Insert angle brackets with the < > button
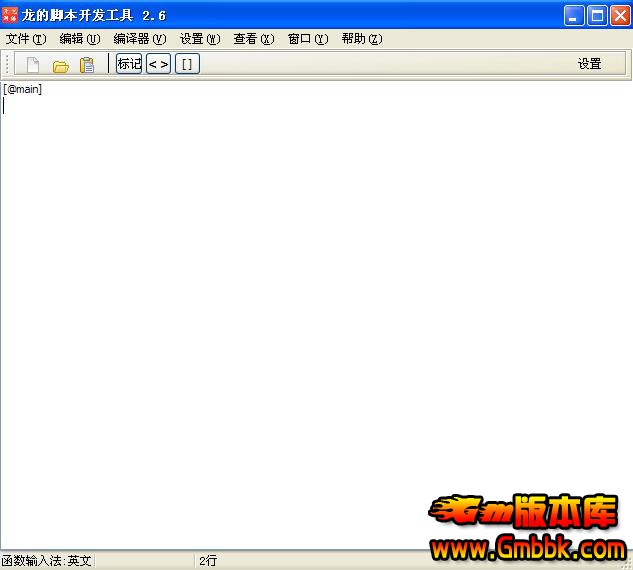Viewport: 633px width, 570px height. [158, 64]
